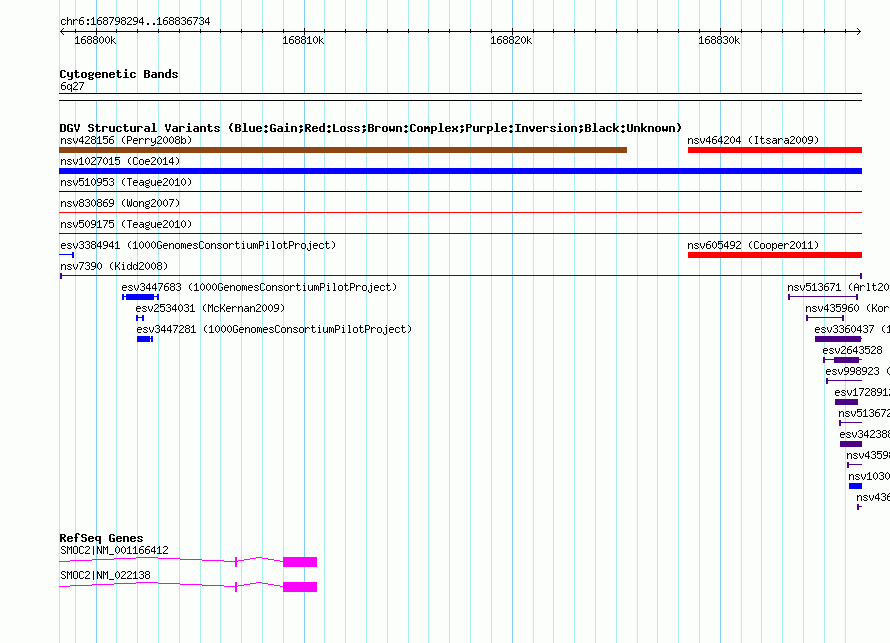Select the red nsv605492 loss bar
Viewport: 890px width, 643px height.
pos(775,255)
